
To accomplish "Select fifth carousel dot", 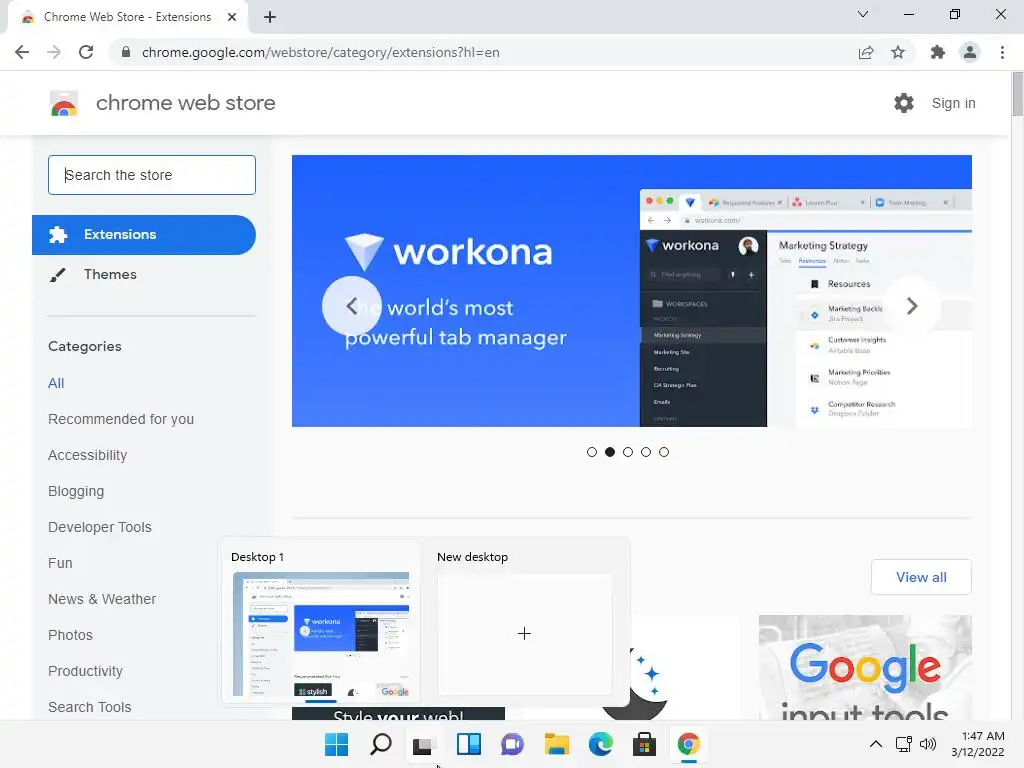I will 664,452.
